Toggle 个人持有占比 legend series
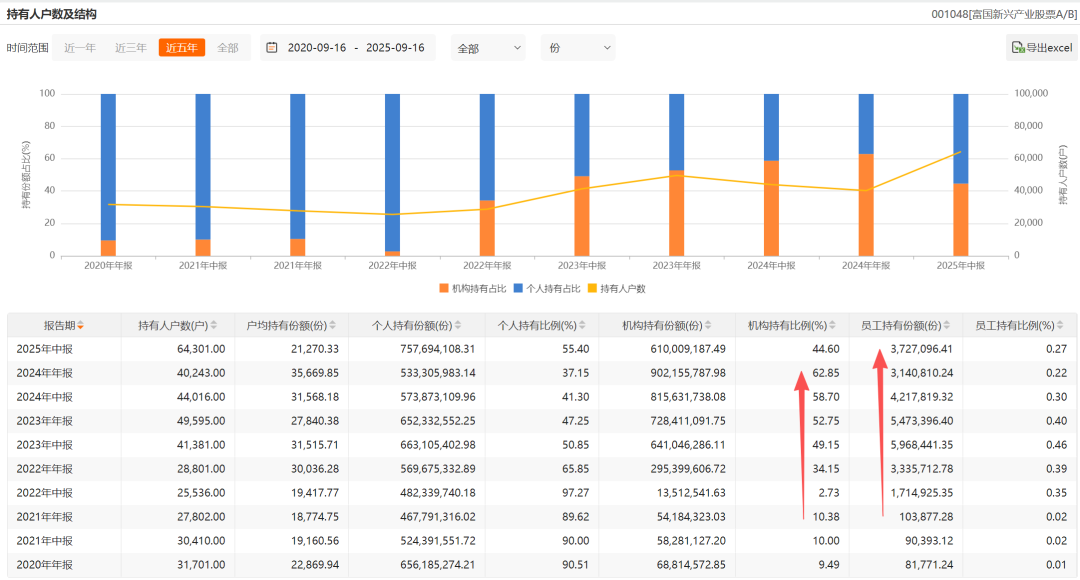1080x580 pixels. [547, 289]
